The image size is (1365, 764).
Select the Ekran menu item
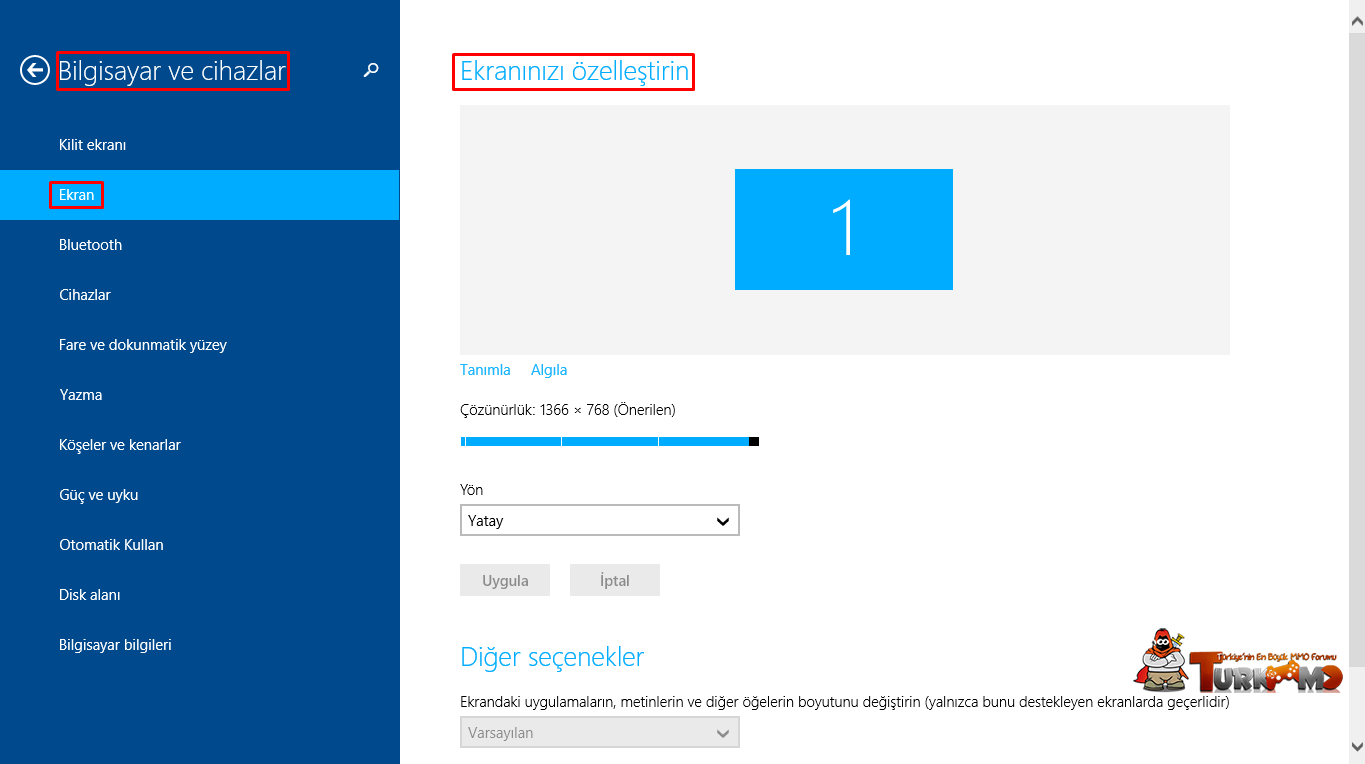200,195
